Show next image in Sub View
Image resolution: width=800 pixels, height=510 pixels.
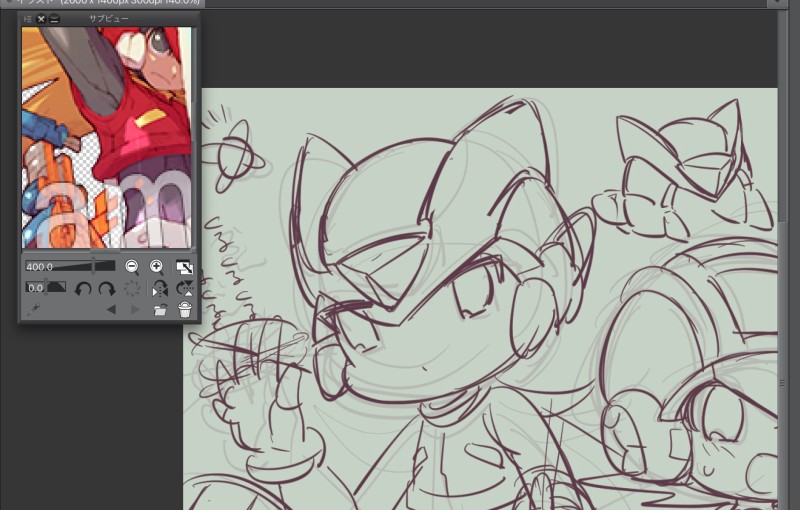coord(135,310)
